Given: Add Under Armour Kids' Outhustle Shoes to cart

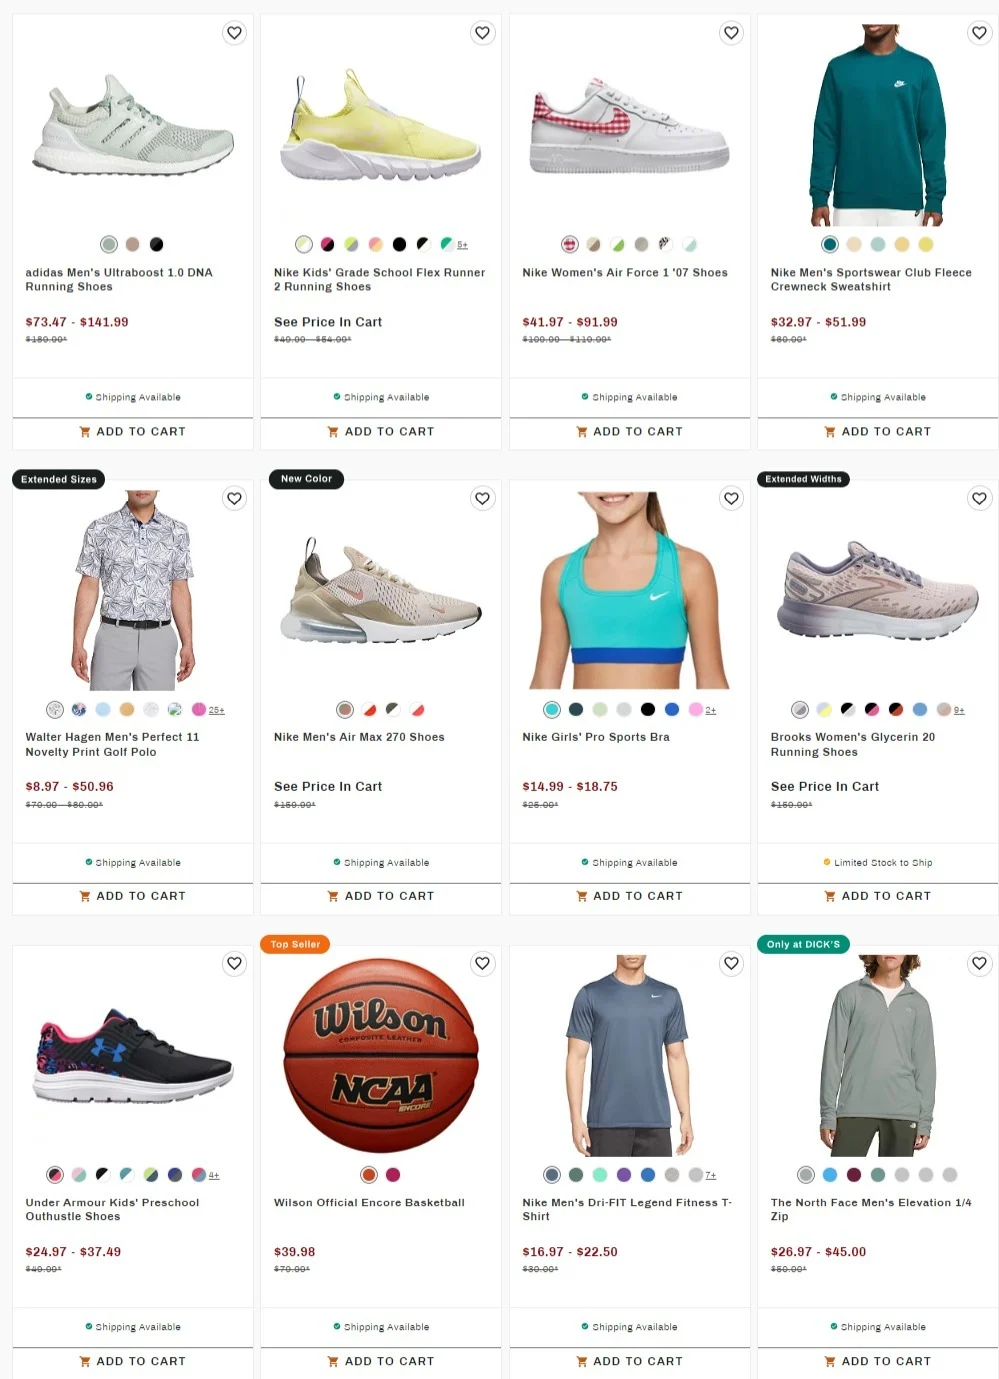Looking at the screenshot, I should click(133, 1361).
